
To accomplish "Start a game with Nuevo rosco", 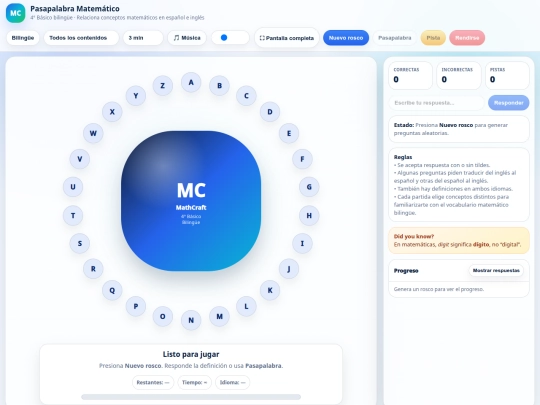I will point(346,38).
